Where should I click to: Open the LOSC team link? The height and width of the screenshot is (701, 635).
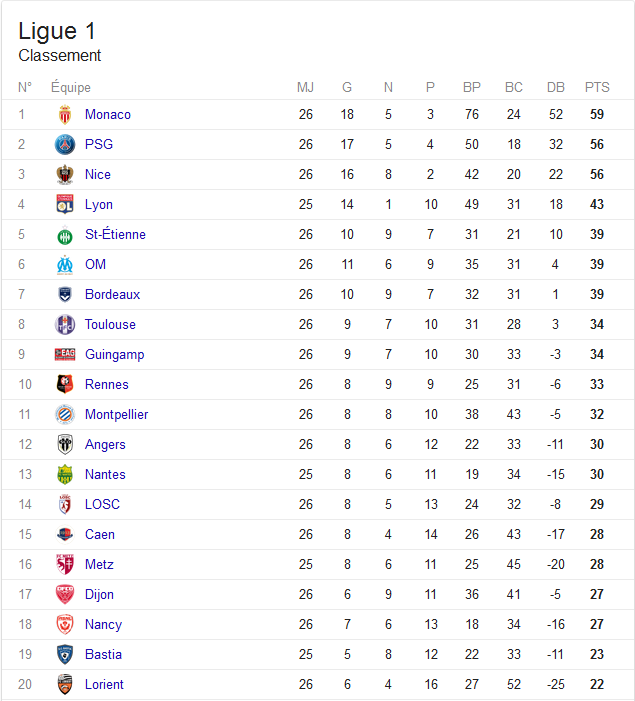pyautogui.click(x=102, y=504)
